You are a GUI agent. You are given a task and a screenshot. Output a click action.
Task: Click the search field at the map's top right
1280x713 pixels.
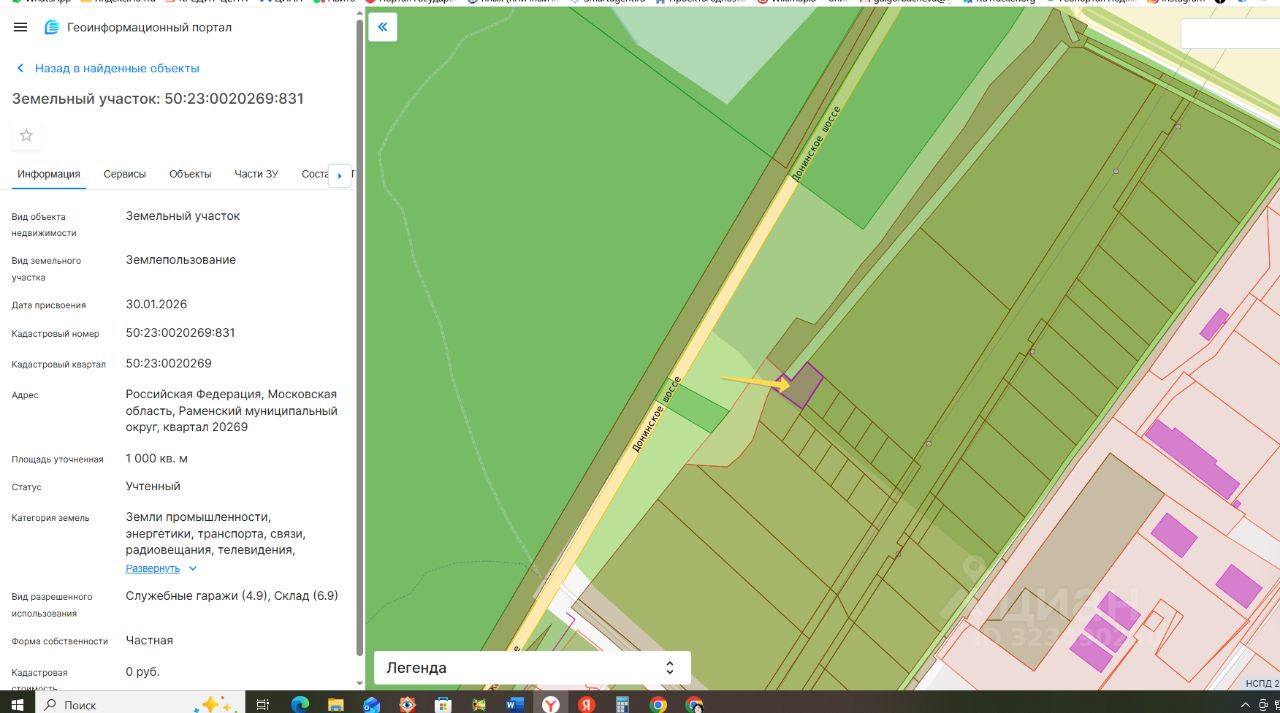click(x=1230, y=34)
